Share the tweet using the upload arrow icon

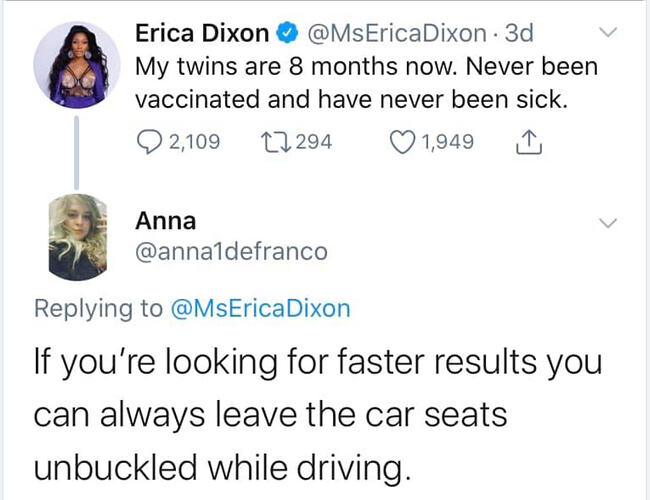point(527,142)
